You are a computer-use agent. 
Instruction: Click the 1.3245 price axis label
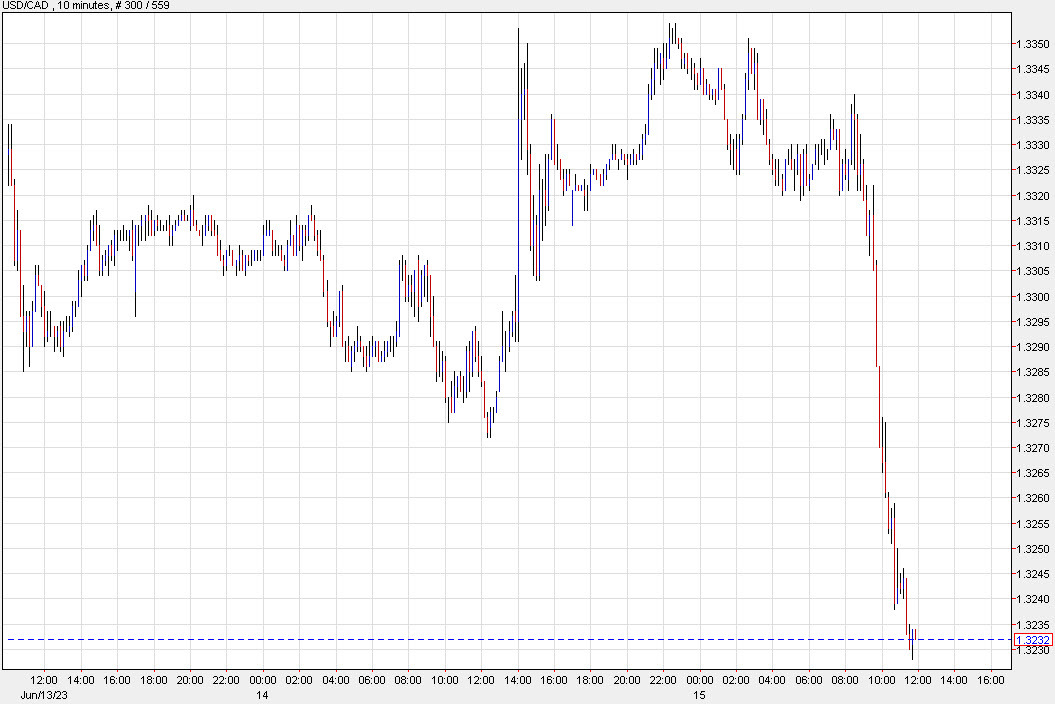click(x=1033, y=574)
